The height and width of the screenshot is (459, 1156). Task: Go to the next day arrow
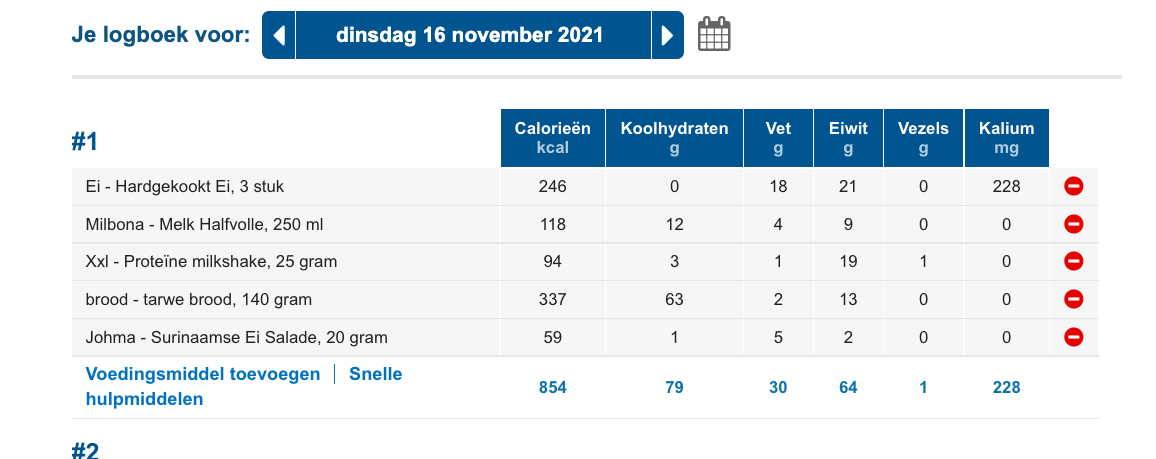tap(667, 36)
